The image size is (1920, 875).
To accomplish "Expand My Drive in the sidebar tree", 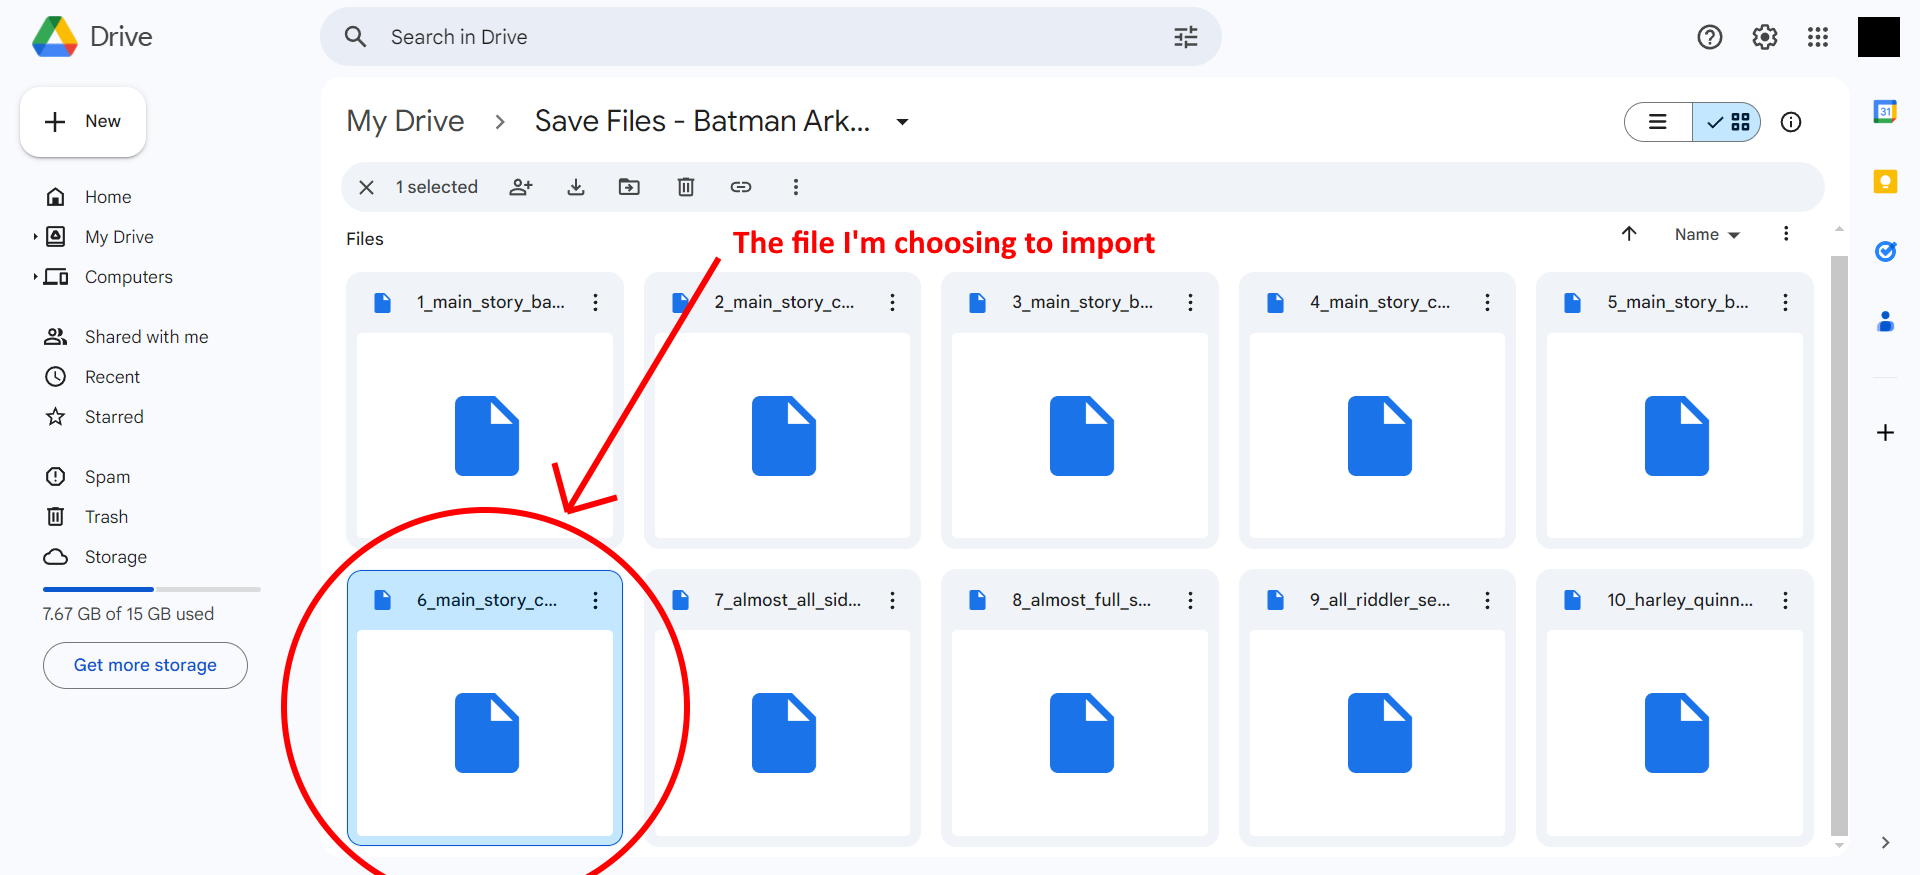I will pos(35,237).
